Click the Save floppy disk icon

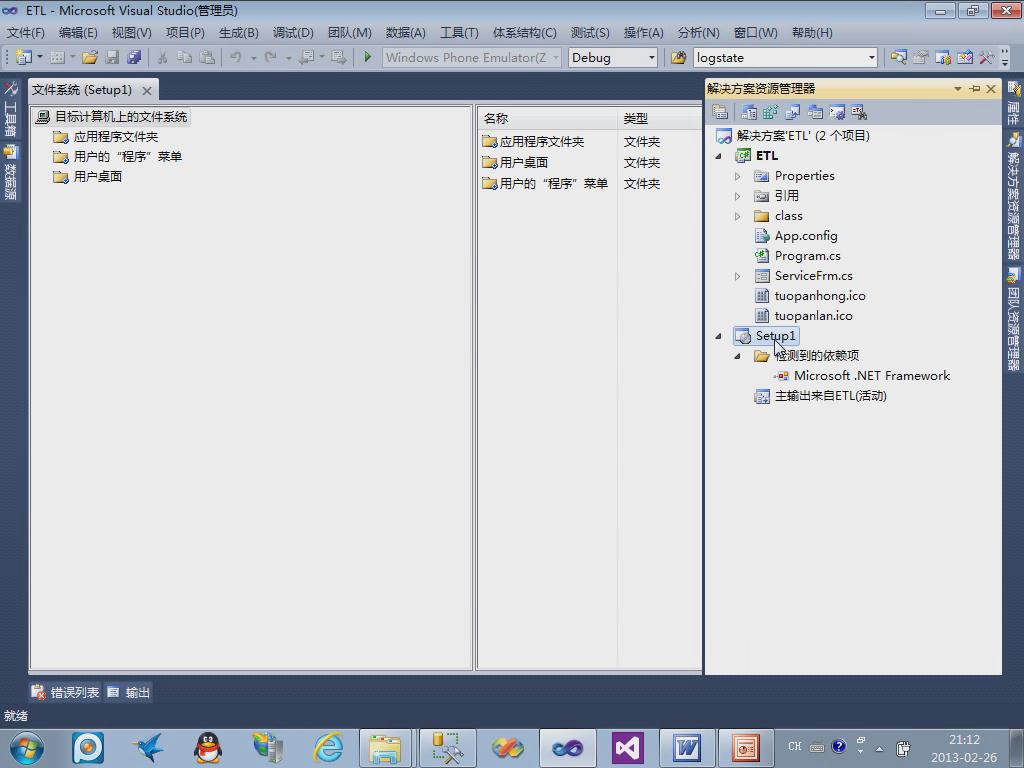tap(112, 57)
